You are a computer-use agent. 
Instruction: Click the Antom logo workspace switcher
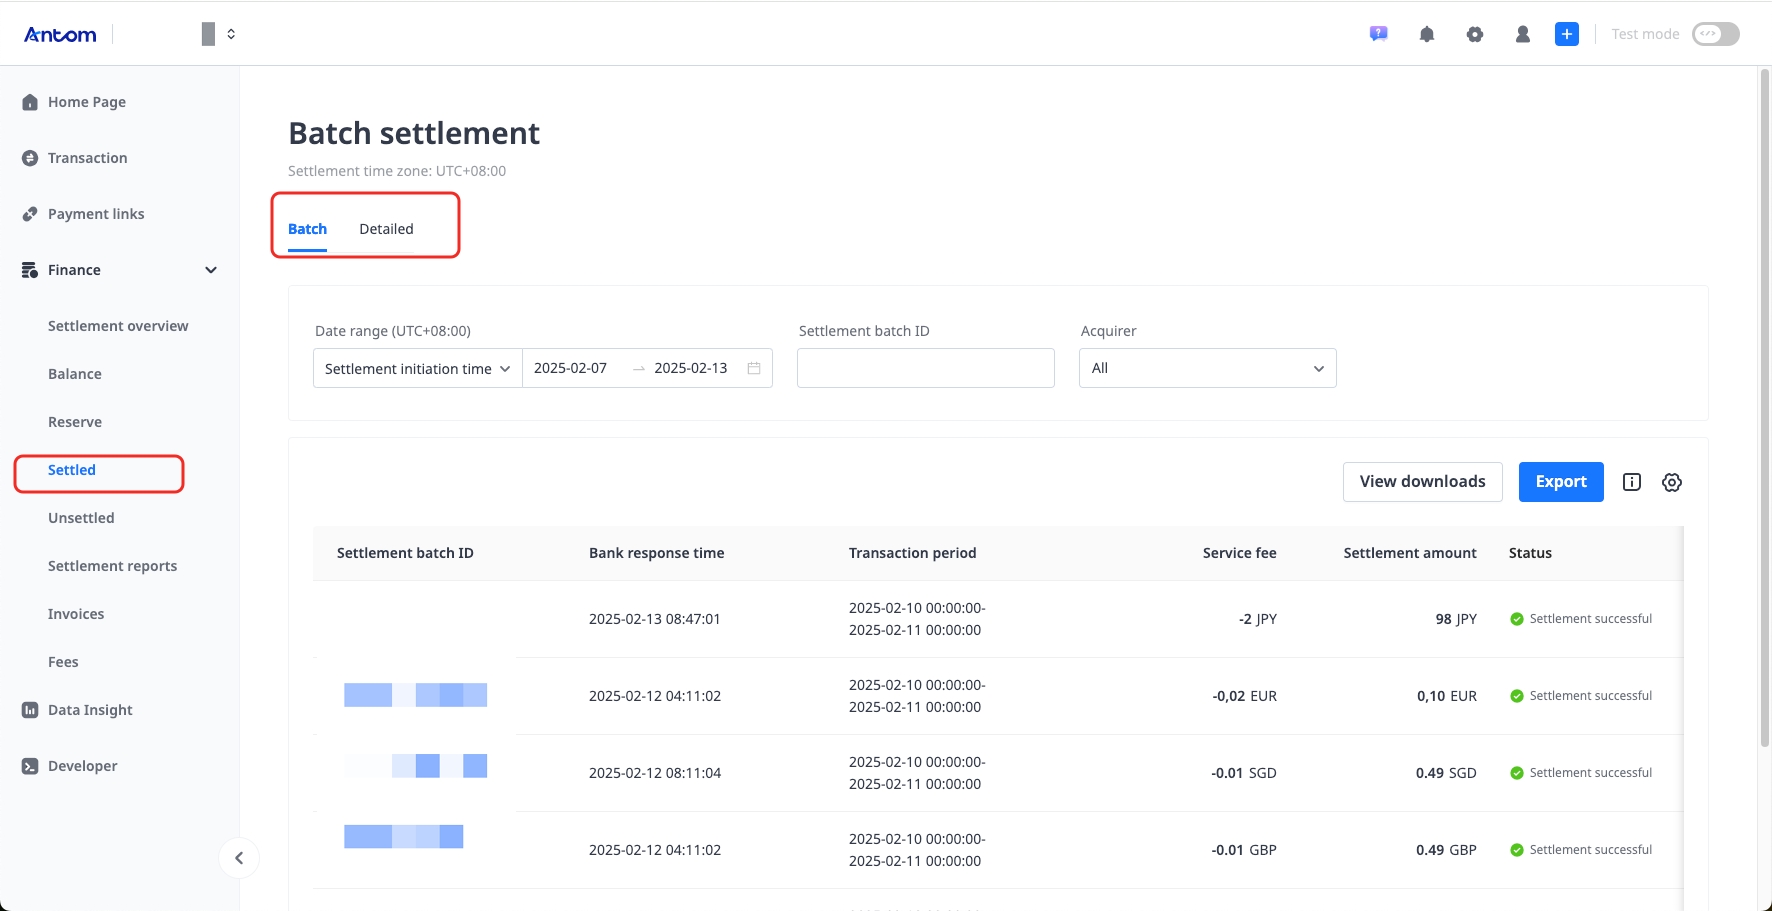[60, 33]
